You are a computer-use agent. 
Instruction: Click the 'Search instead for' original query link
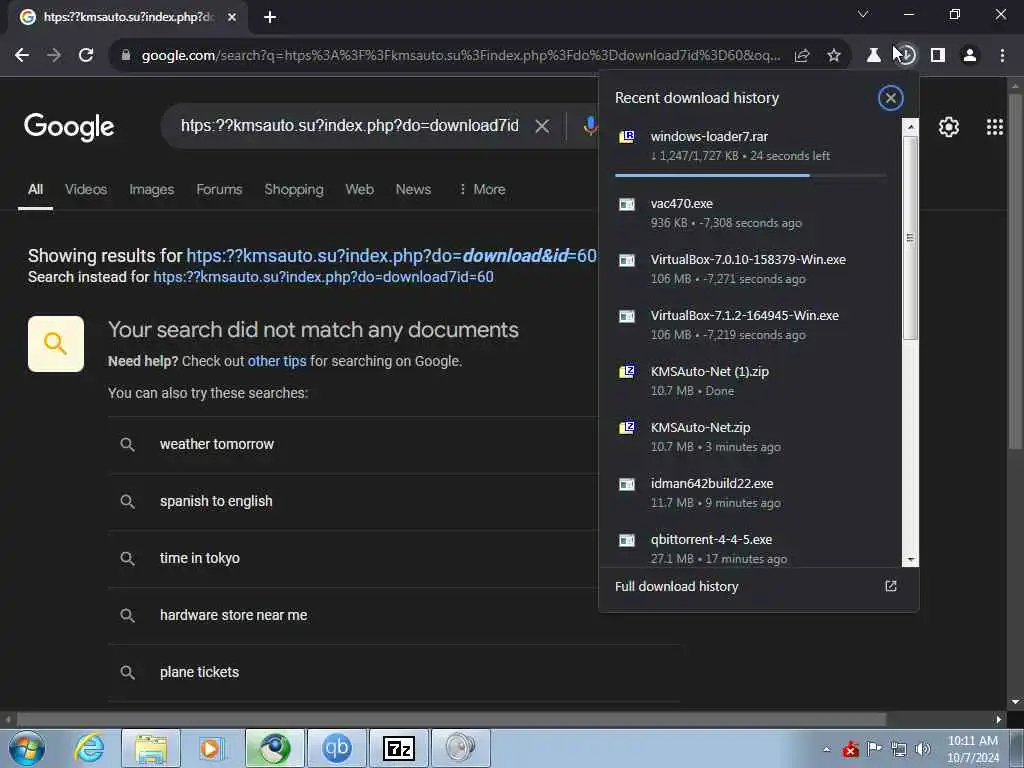323,277
